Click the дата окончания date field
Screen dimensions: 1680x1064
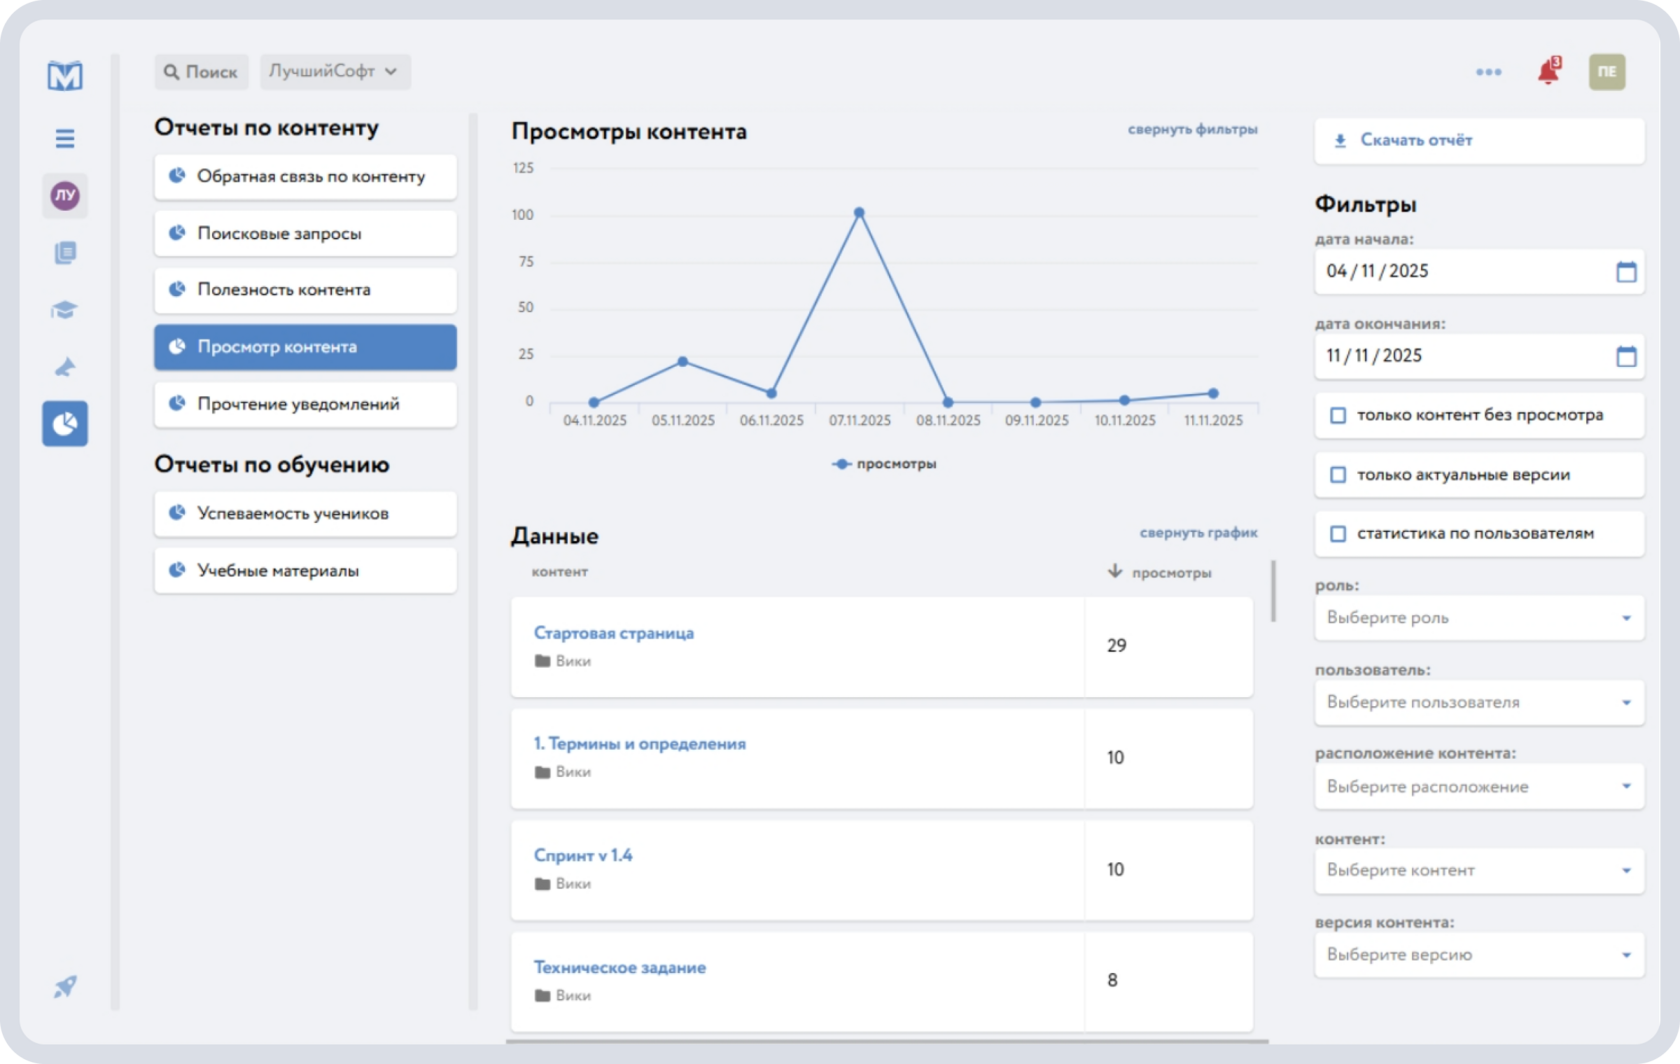(1479, 356)
